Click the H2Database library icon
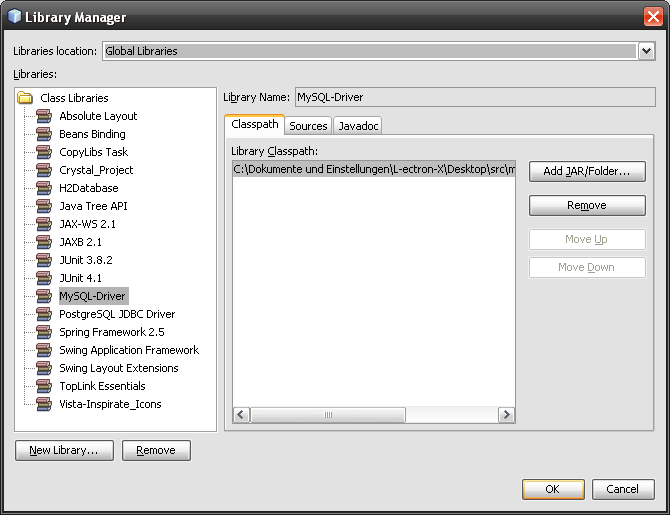 point(44,188)
